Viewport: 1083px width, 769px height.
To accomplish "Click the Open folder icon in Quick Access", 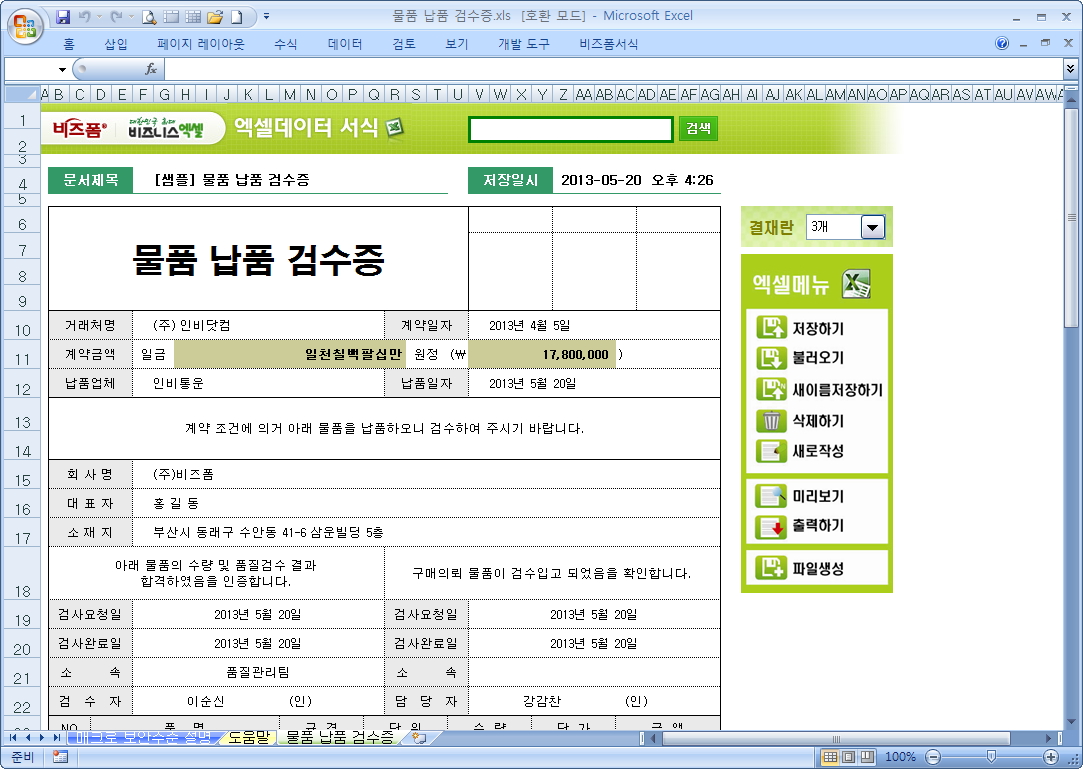I will (214, 17).
